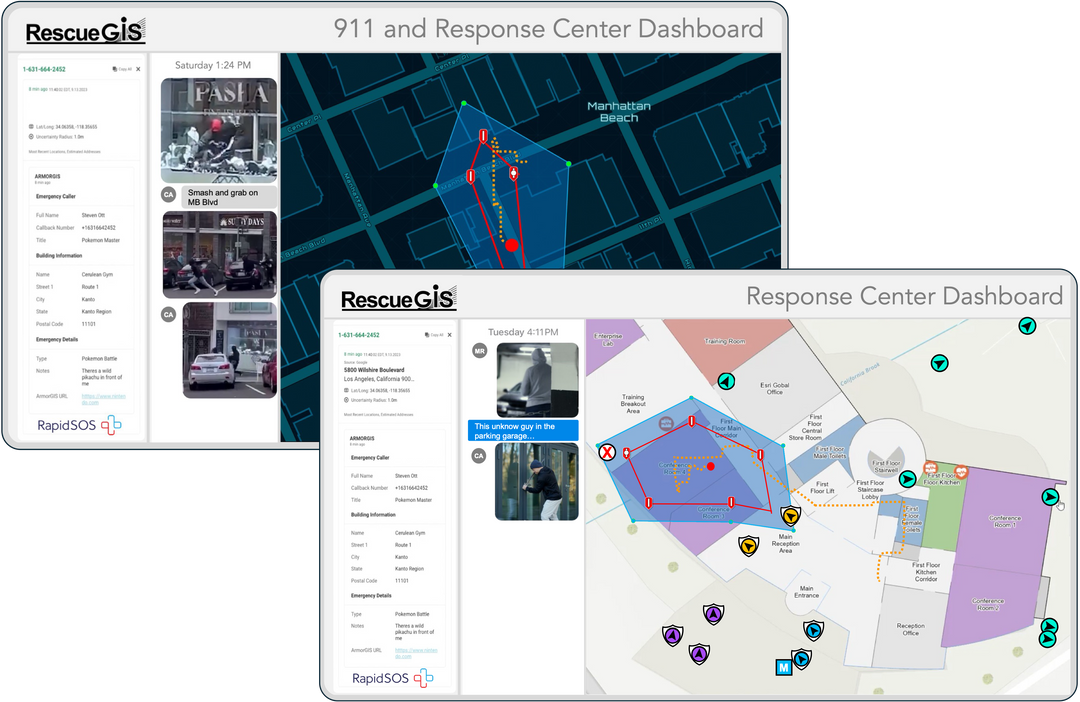1080x702 pixels.
Task: Select teal arrow marker right of Conference Room 1
Action: point(1050,497)
